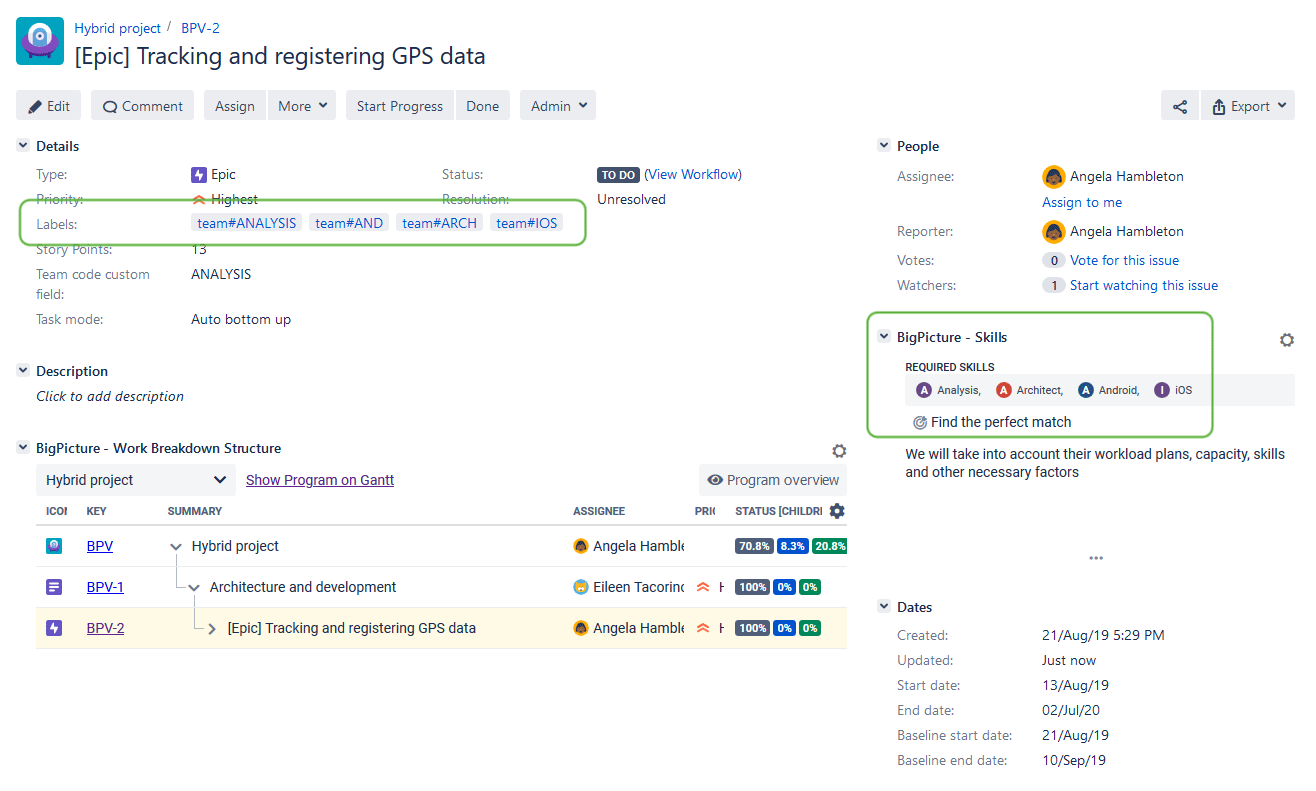Click the Highest priority icon
This screenshot has width=1316, height=791.
click(x=199, y=199)
